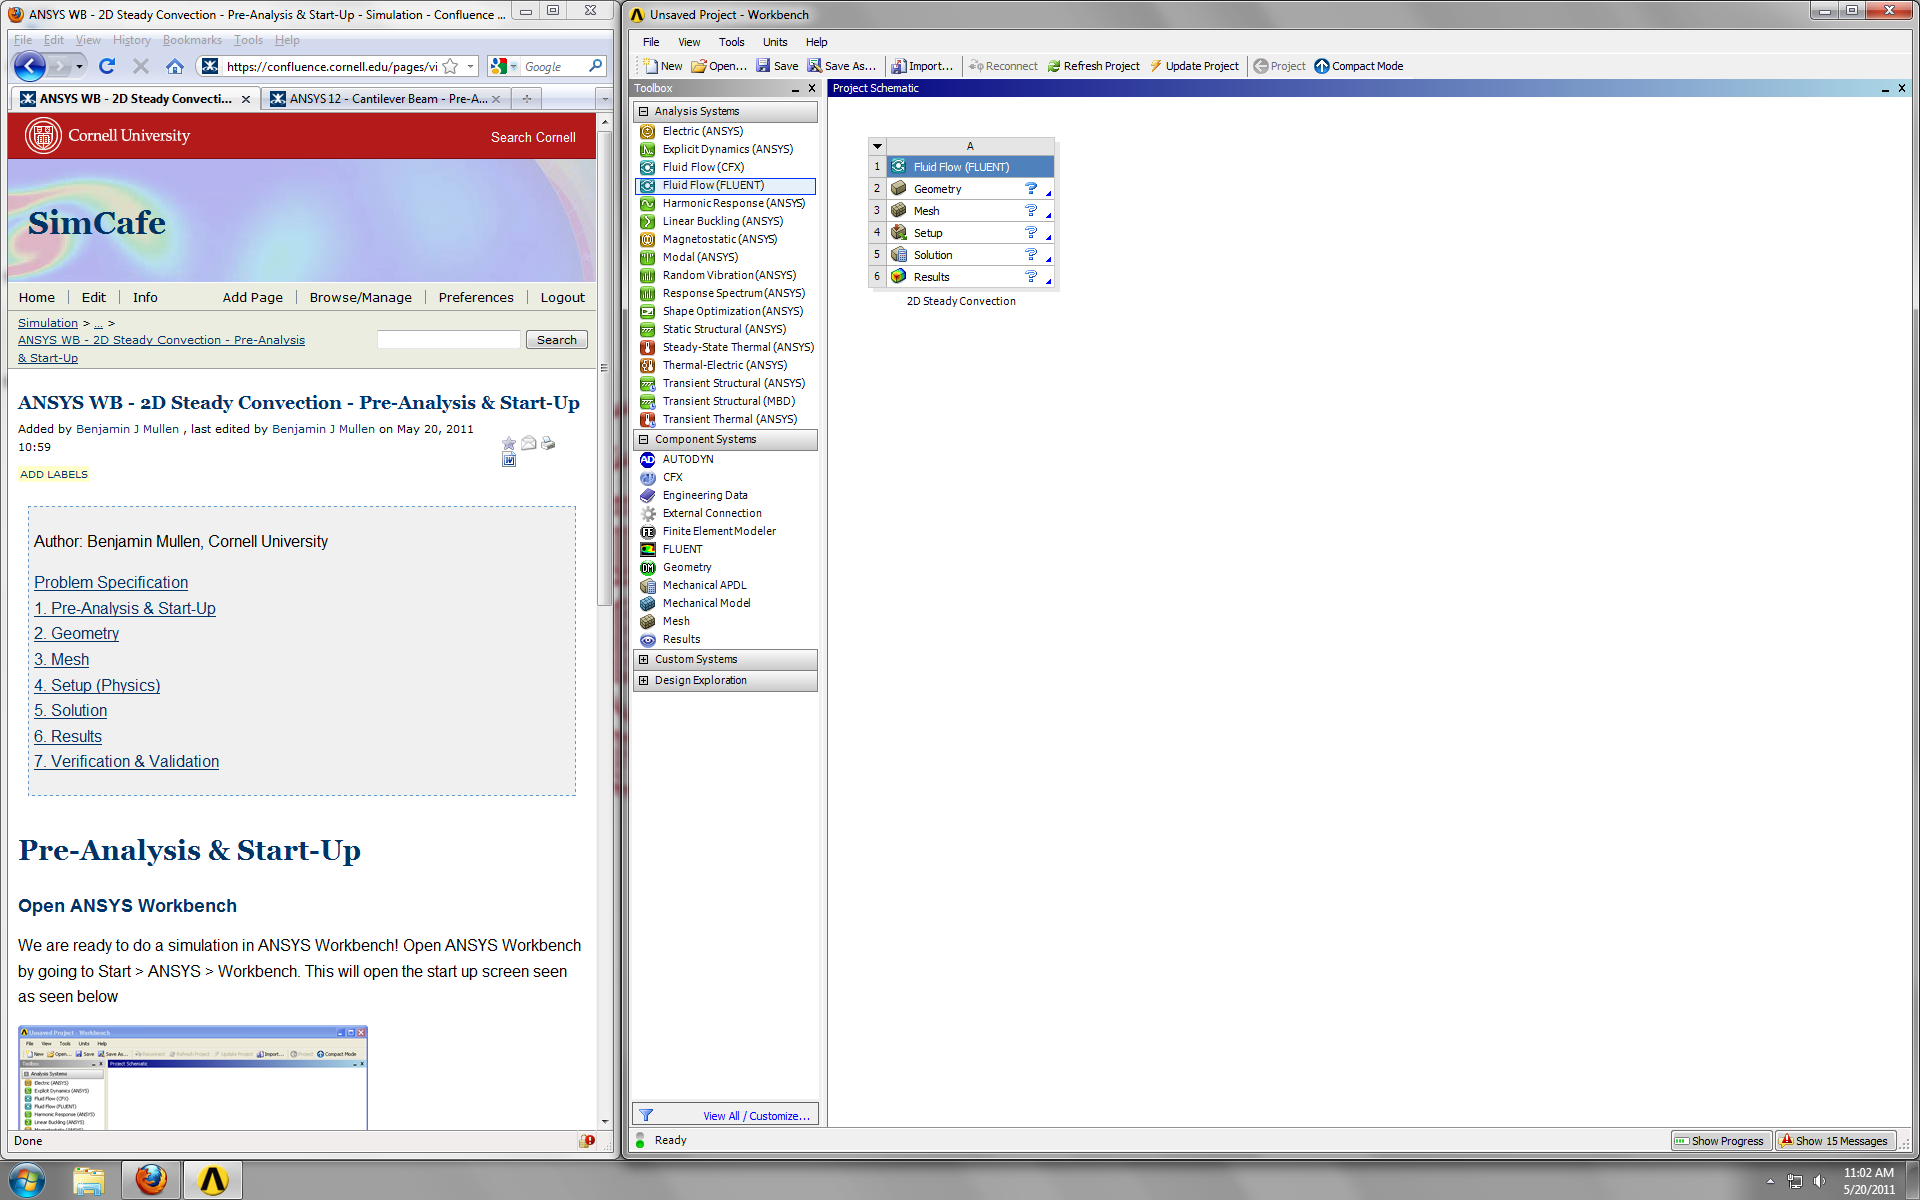
Task: Open the Workbench Units menu
Action: tap(775, 42)
